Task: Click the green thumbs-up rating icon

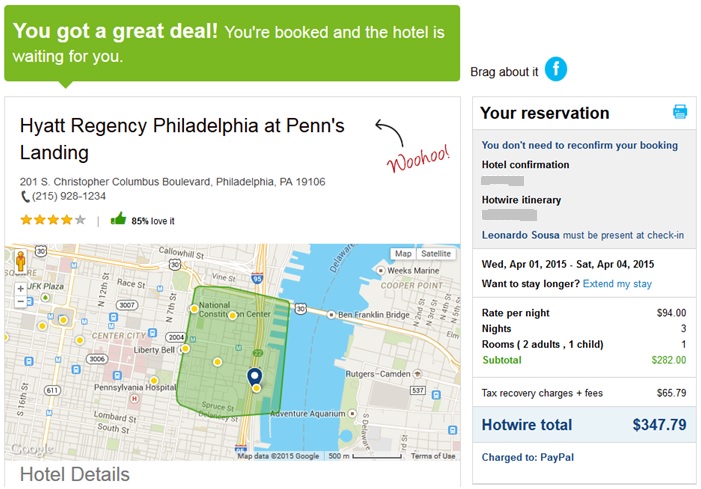Action: click(x=118, y=219)
